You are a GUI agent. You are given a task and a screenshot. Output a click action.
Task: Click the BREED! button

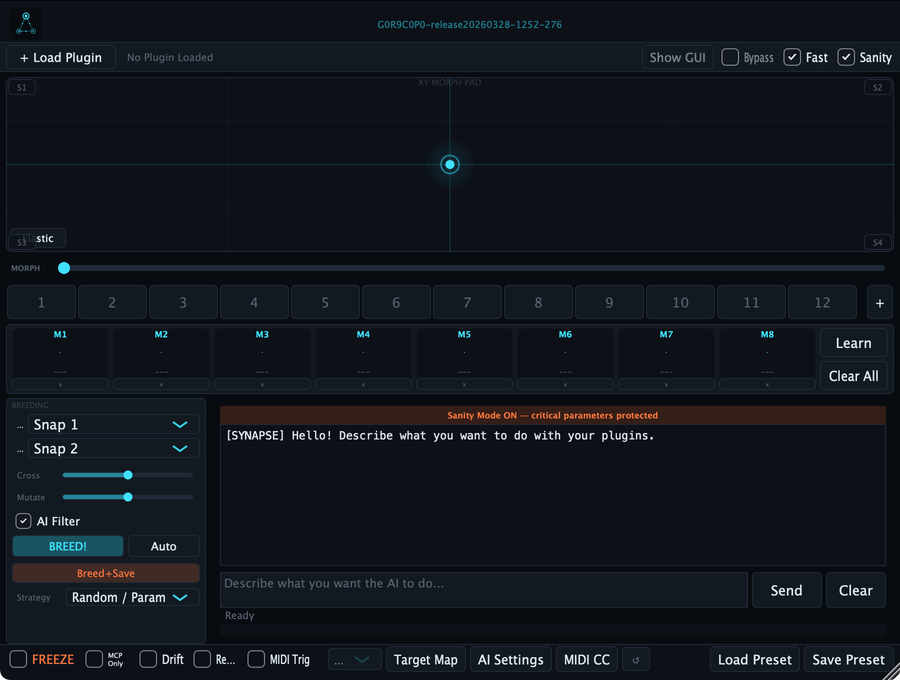[x=67, y=546]
